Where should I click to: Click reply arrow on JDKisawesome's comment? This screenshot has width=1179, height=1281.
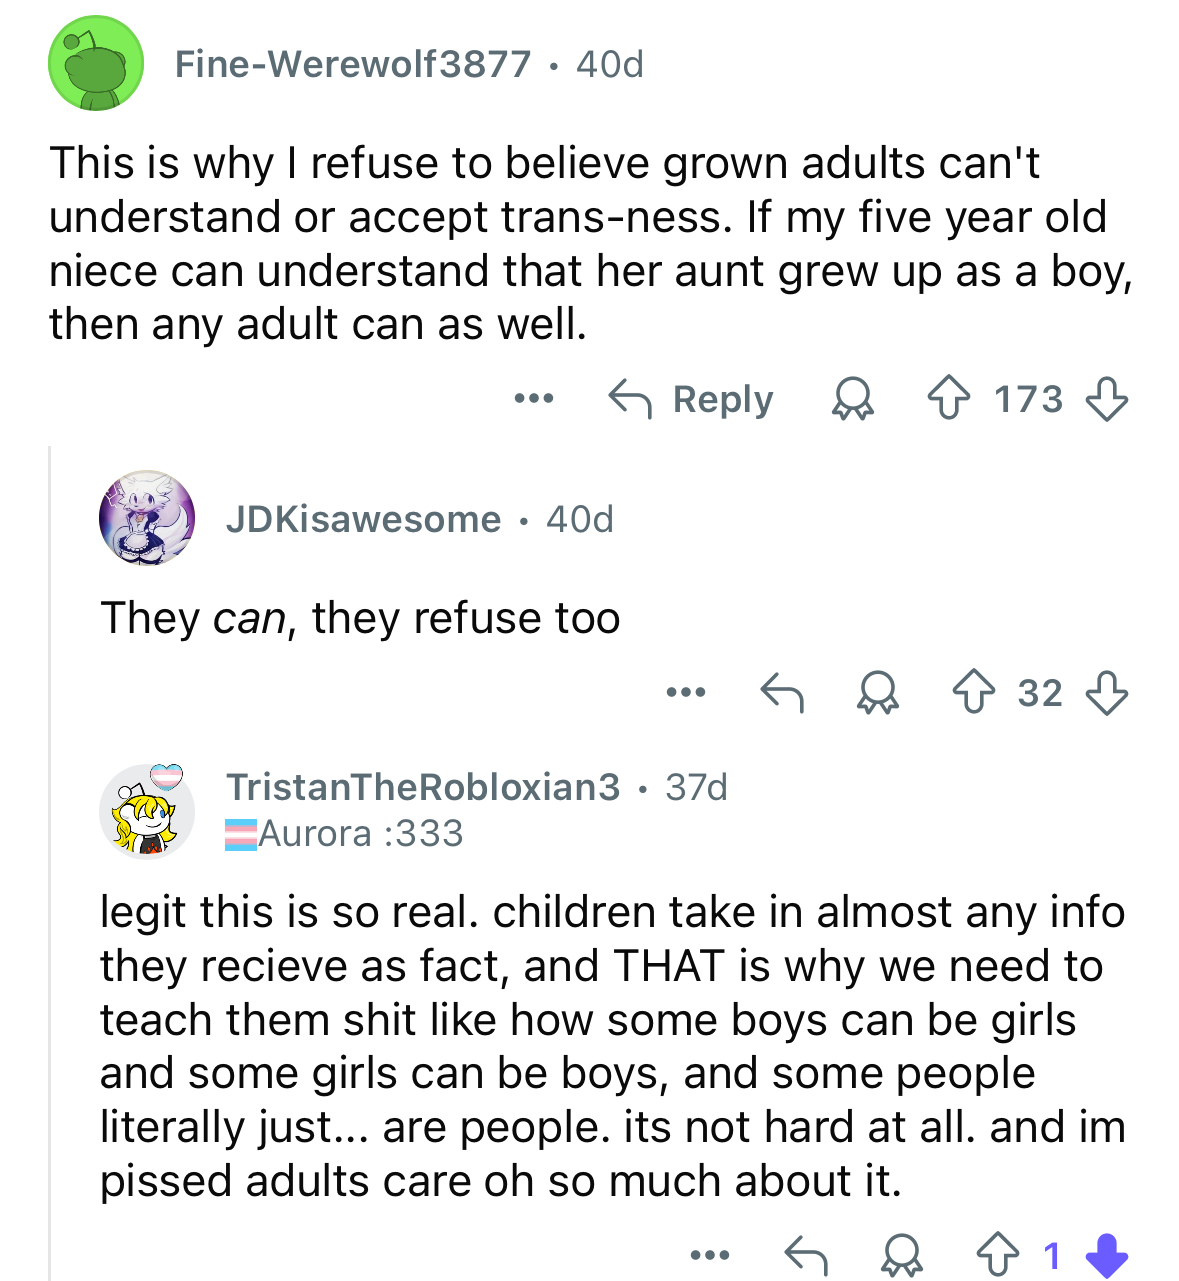point(782,693)
